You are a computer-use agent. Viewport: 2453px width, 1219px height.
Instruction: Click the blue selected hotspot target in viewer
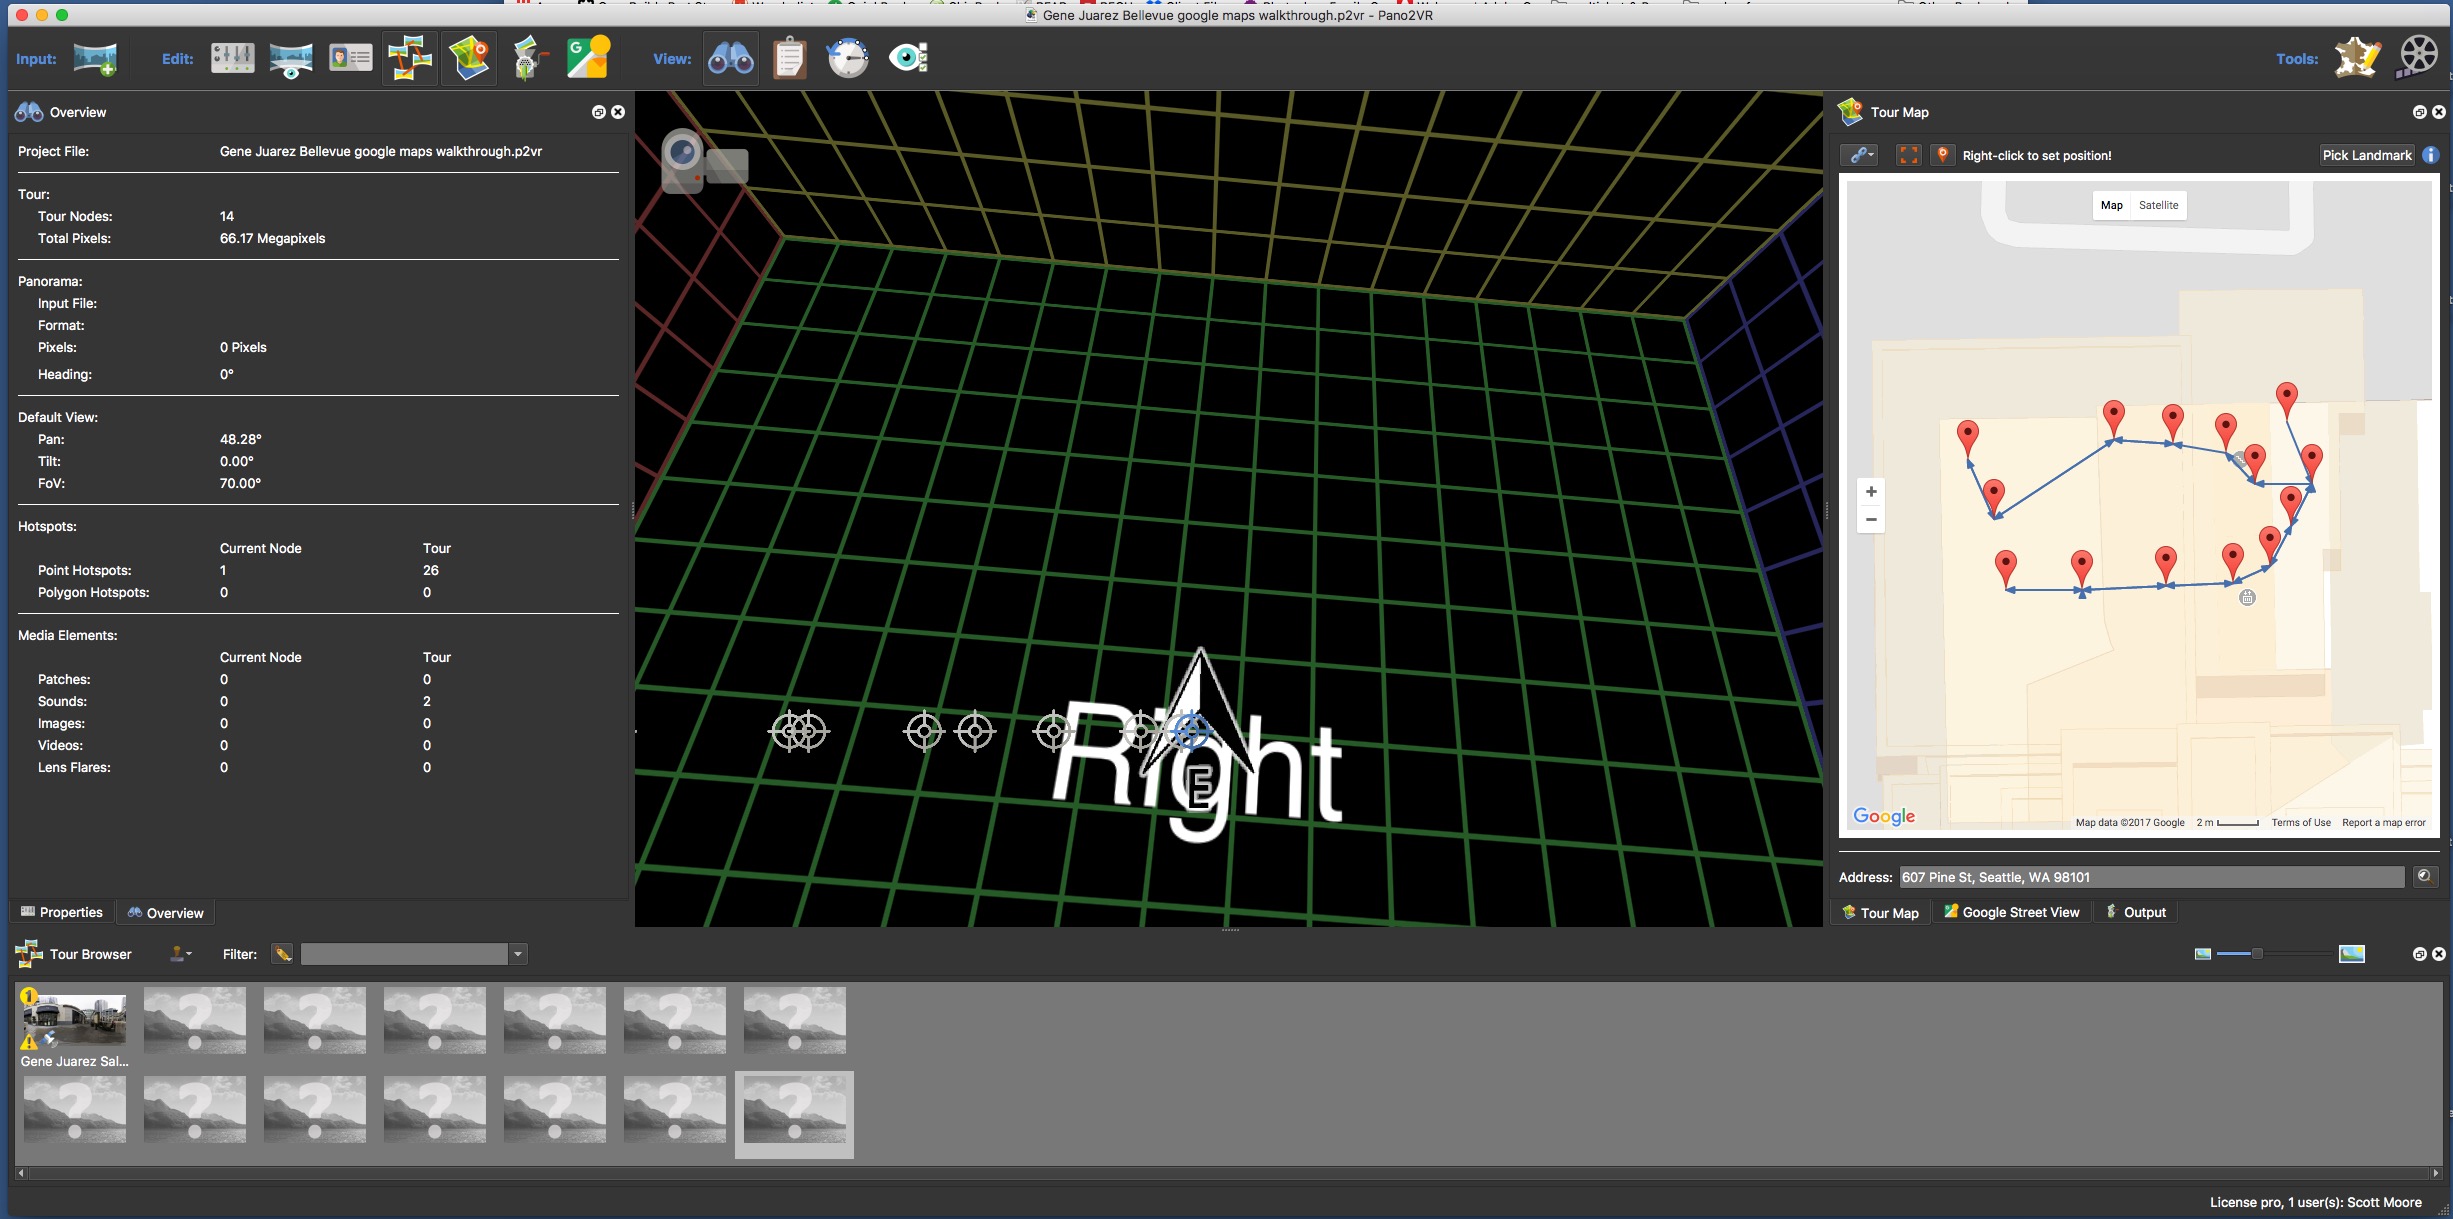[x=1189, y=731]
